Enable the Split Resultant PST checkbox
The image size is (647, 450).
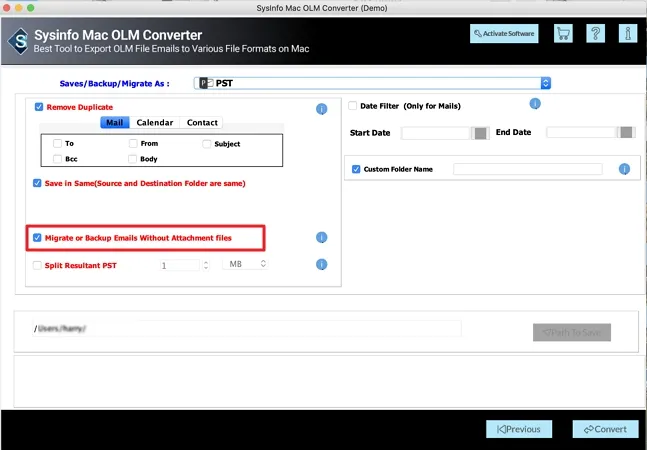37,265
